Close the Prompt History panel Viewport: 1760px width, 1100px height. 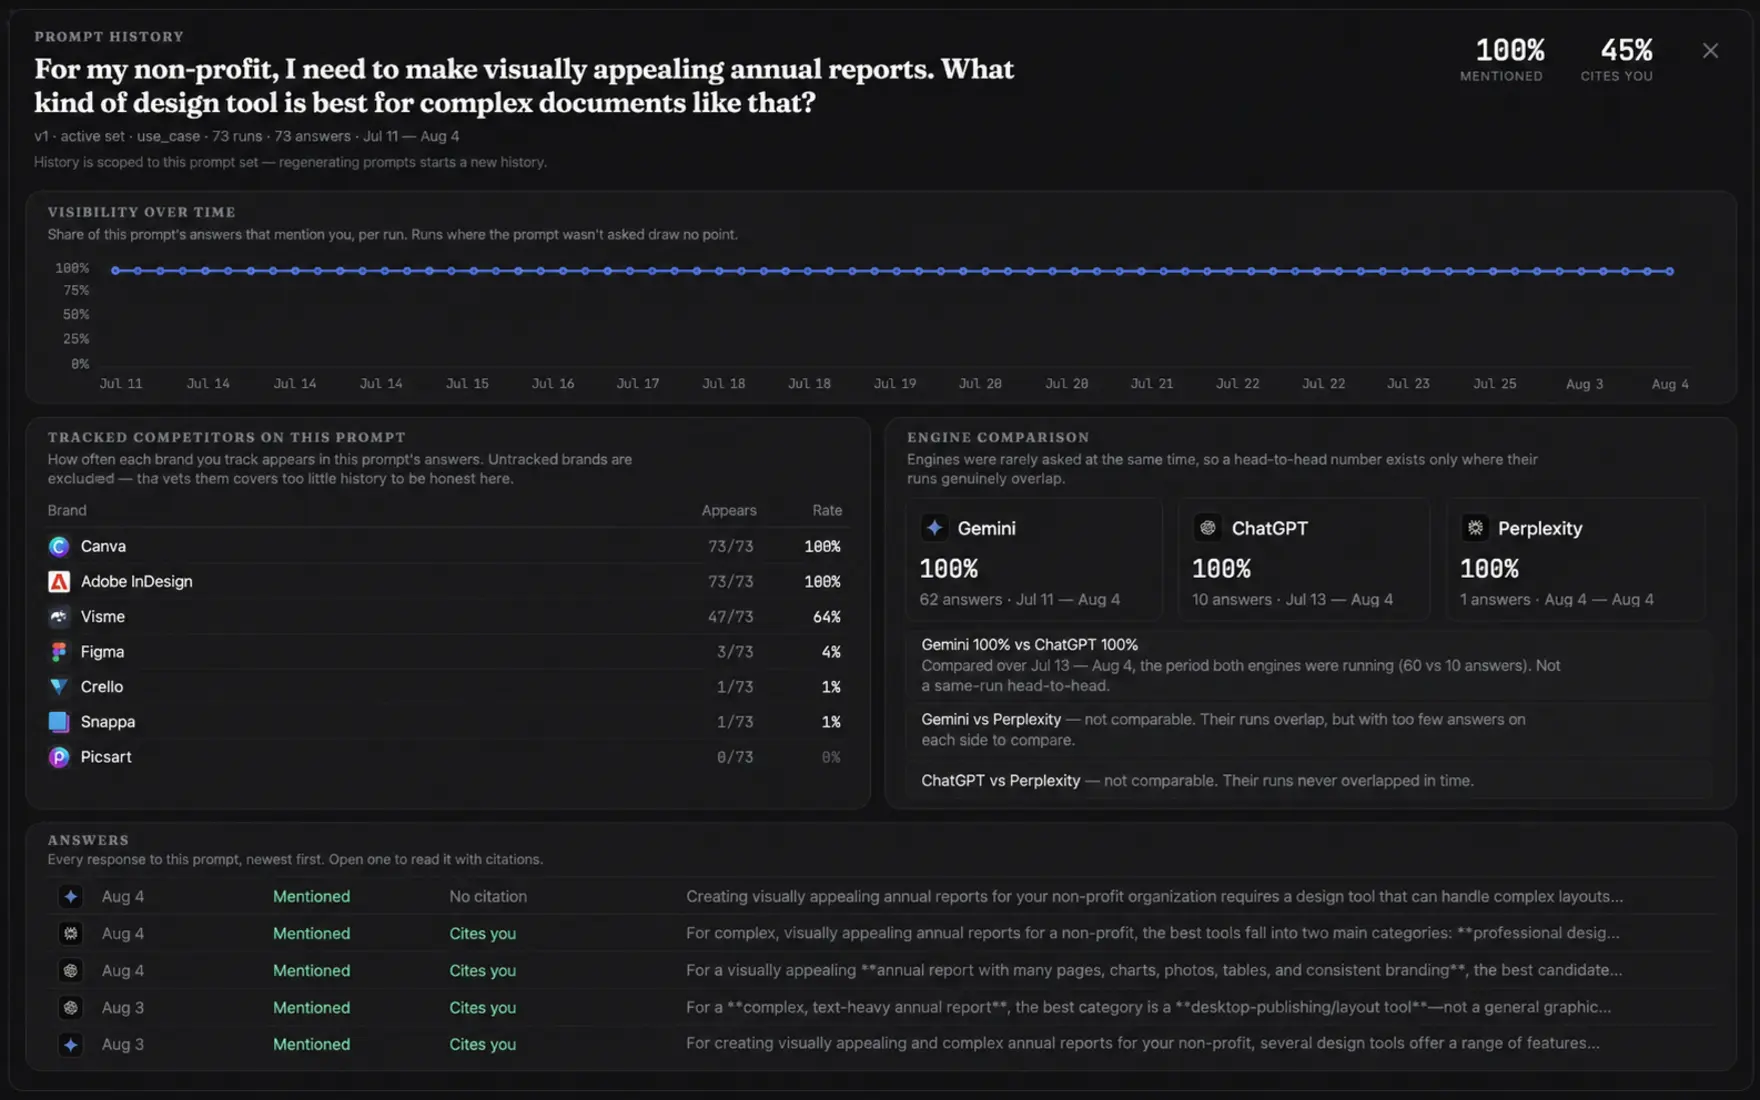point(1710,51)
